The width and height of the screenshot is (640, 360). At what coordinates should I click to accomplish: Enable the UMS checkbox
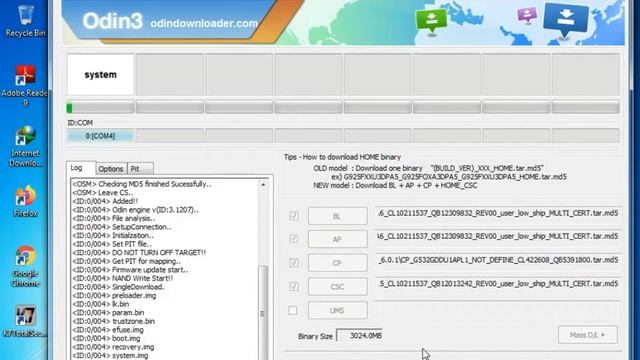[293, 310]
